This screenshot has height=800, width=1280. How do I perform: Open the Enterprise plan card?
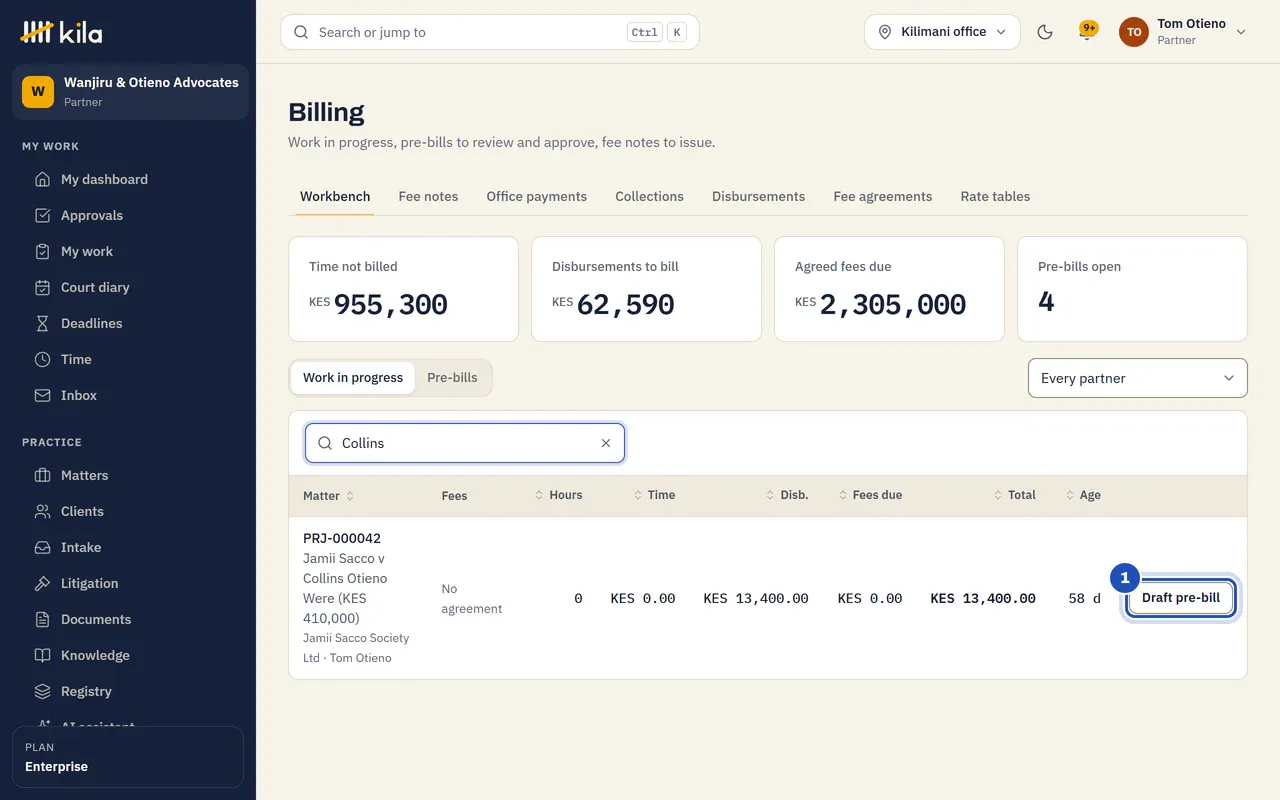pos(128,757)
